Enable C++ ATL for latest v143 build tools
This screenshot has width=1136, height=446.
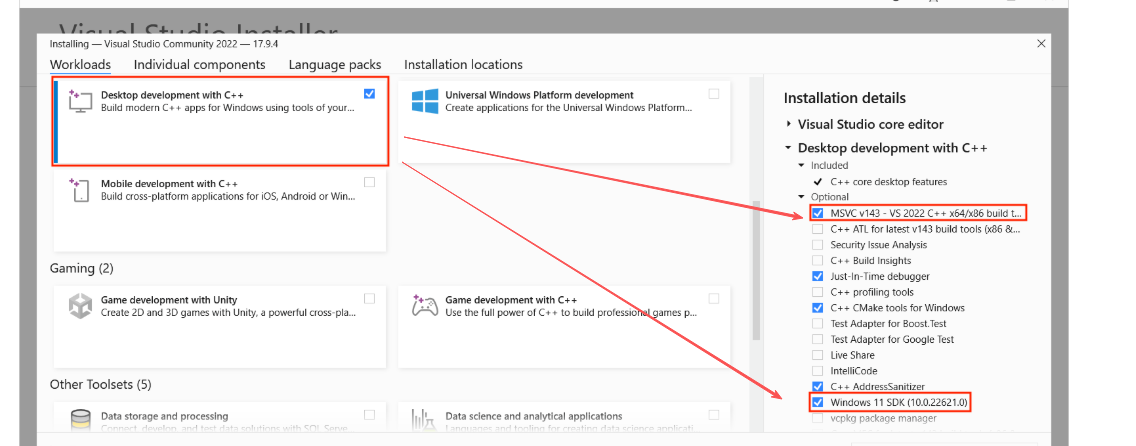(818, 229)
